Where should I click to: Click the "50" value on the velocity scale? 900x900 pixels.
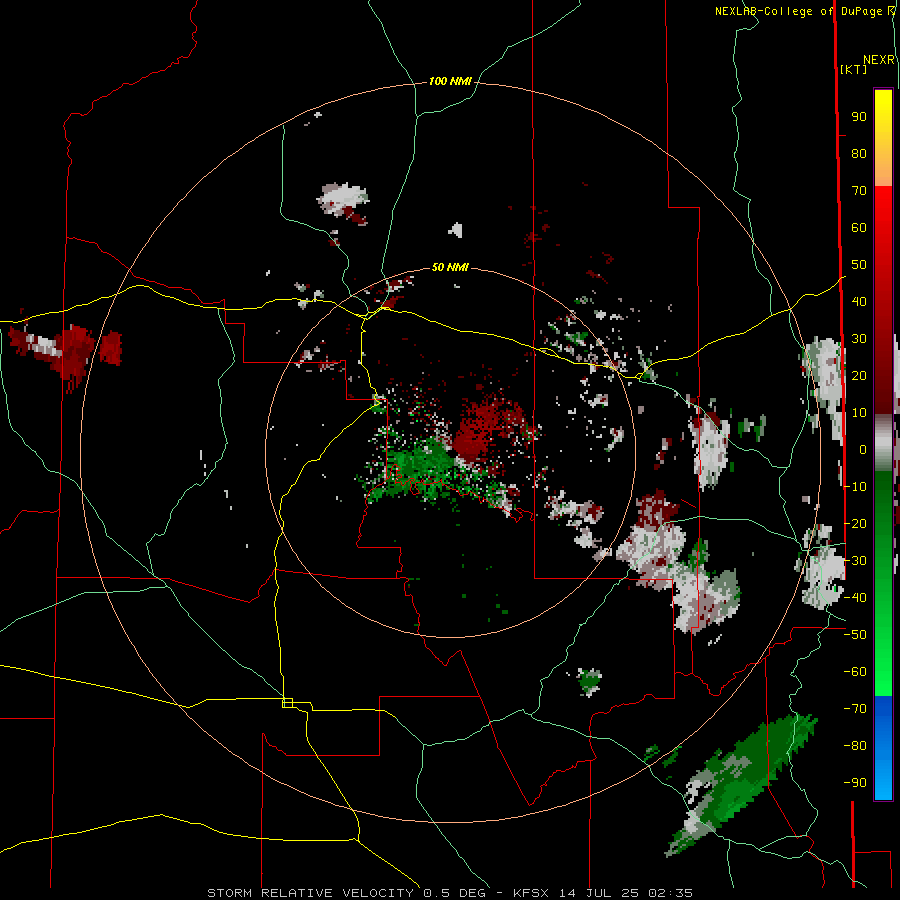(859, 265)
